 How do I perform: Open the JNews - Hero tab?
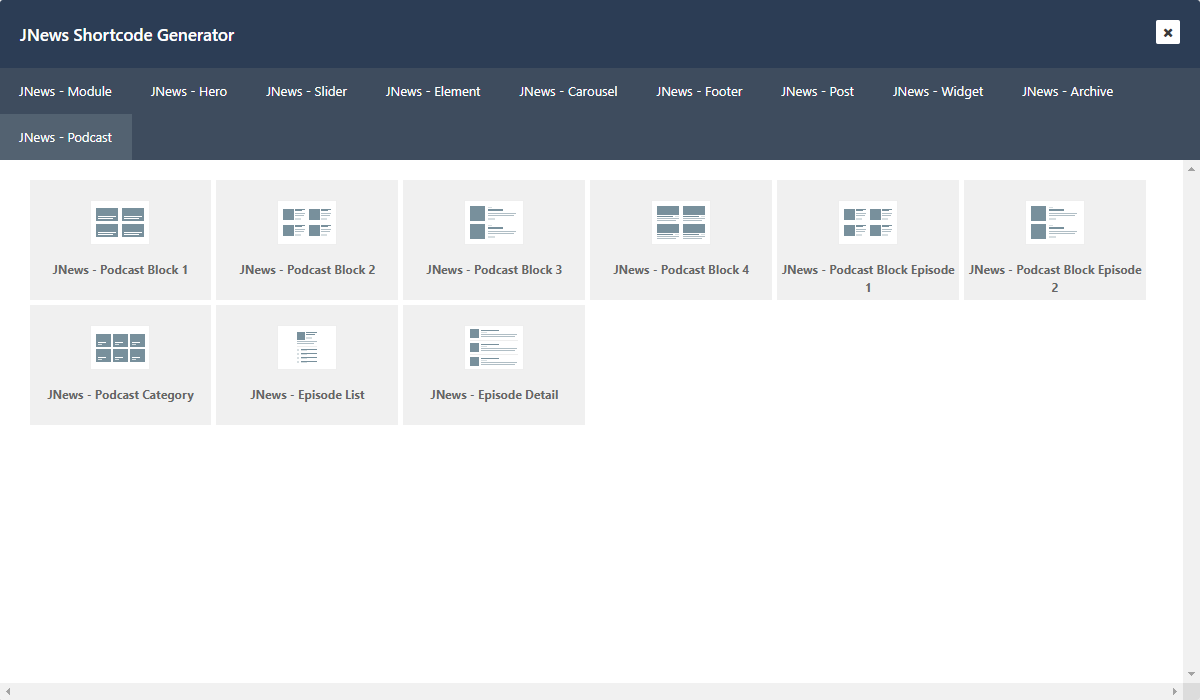189,91
